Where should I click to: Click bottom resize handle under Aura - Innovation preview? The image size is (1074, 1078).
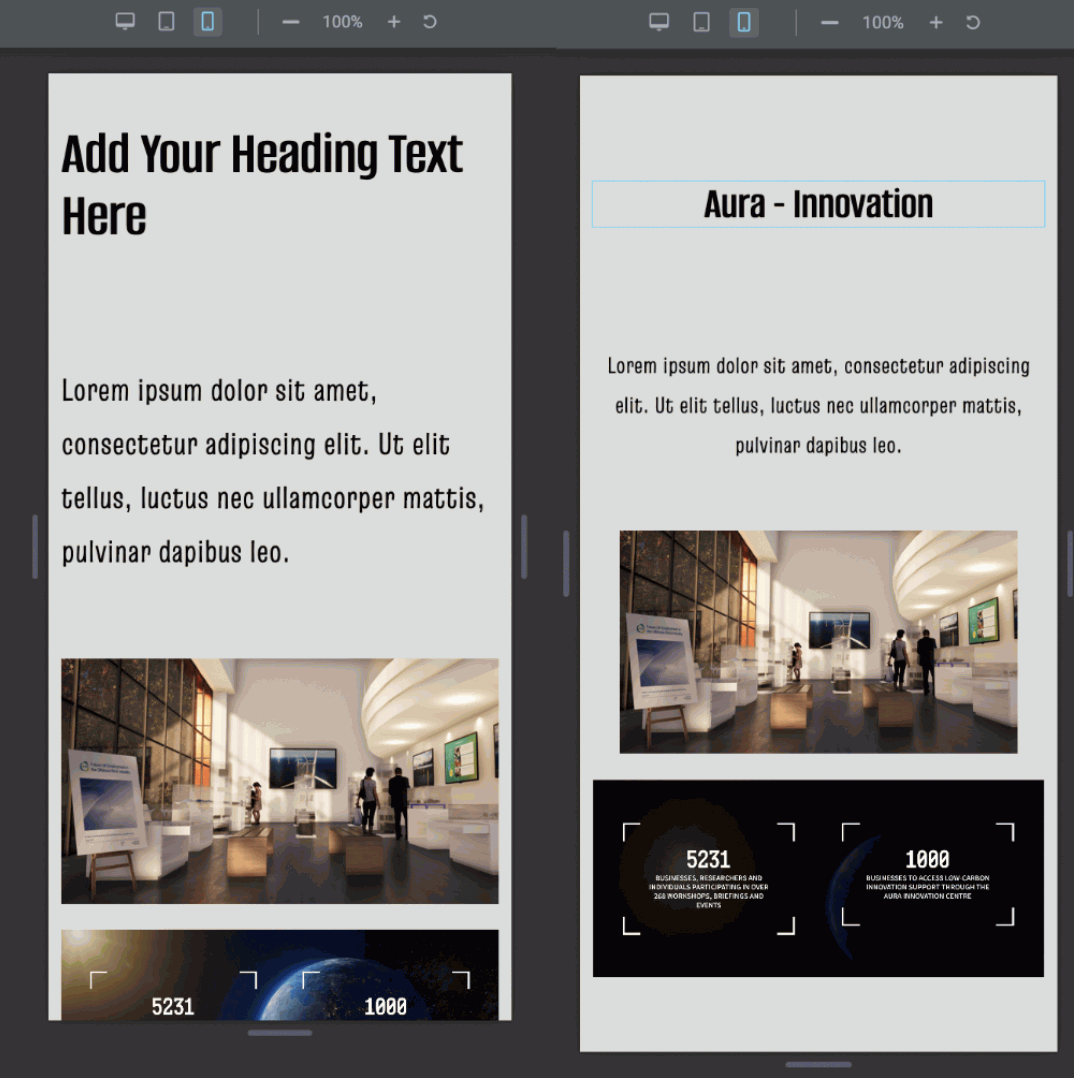818,1065
